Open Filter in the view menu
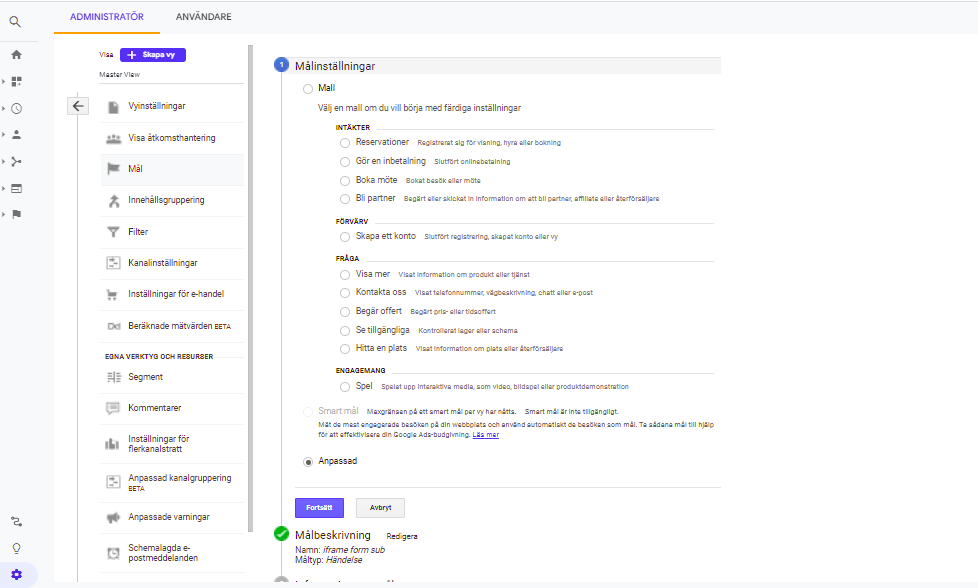 138,232
